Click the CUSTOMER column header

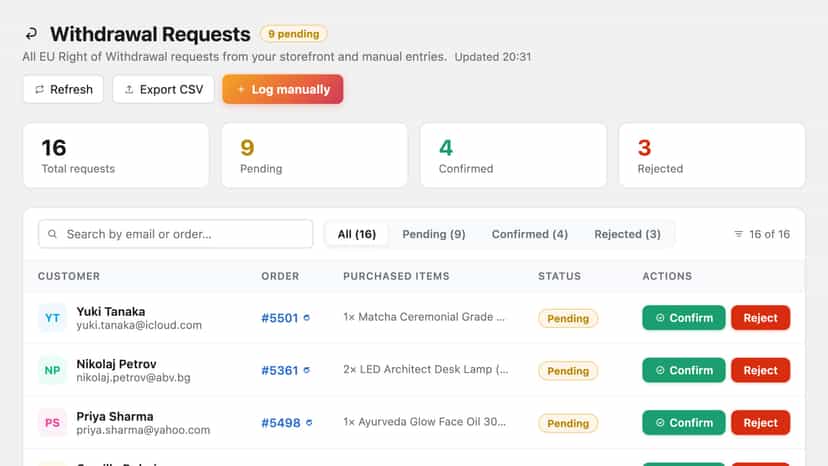pos(69,276)
